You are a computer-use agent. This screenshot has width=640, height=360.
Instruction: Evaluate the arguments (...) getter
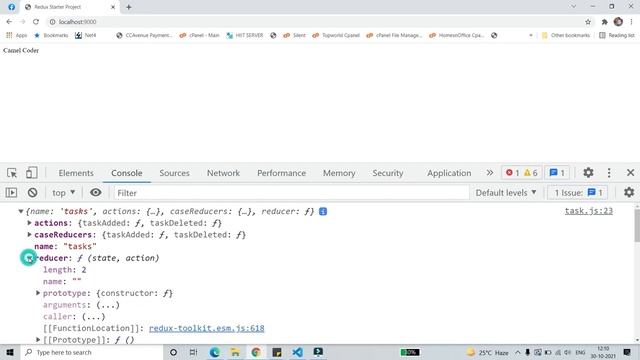[108, 305]
